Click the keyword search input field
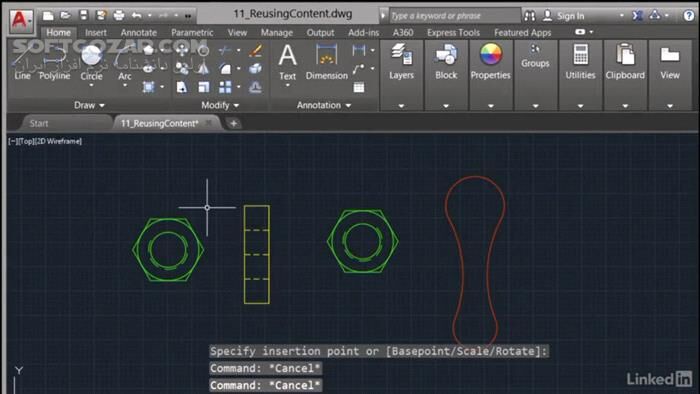Viewport: 700px width, 394px height. coord(454,16)
